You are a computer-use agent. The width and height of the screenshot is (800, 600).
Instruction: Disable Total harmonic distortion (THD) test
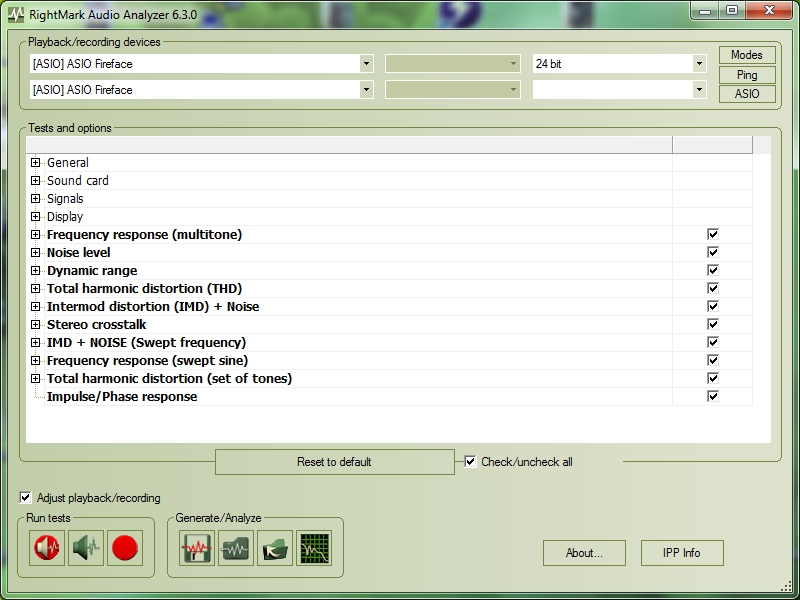(713, 288)
